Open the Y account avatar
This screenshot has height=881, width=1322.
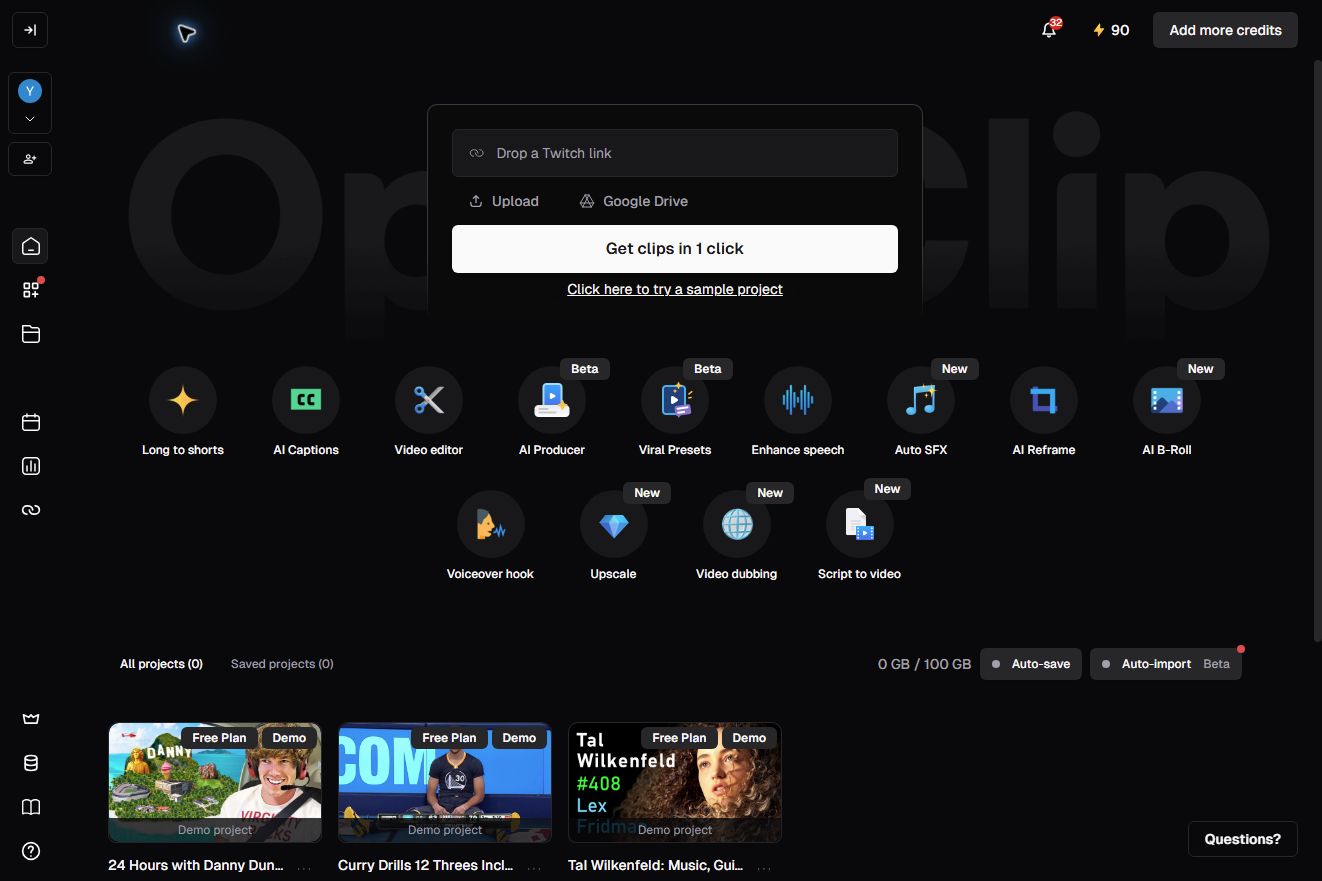(30, 91)
